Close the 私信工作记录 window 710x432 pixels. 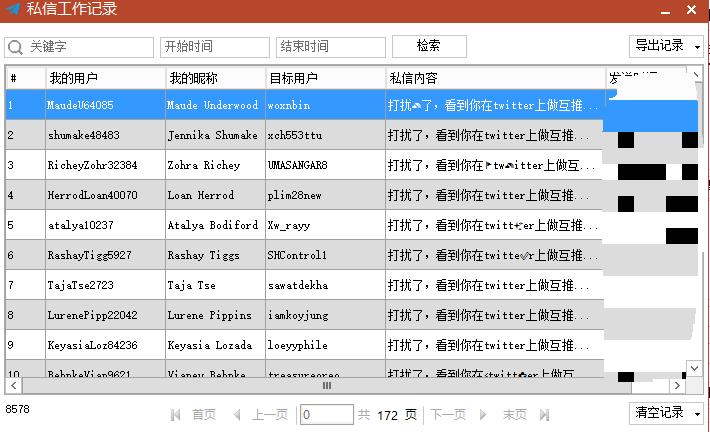[x=692, y=10]
